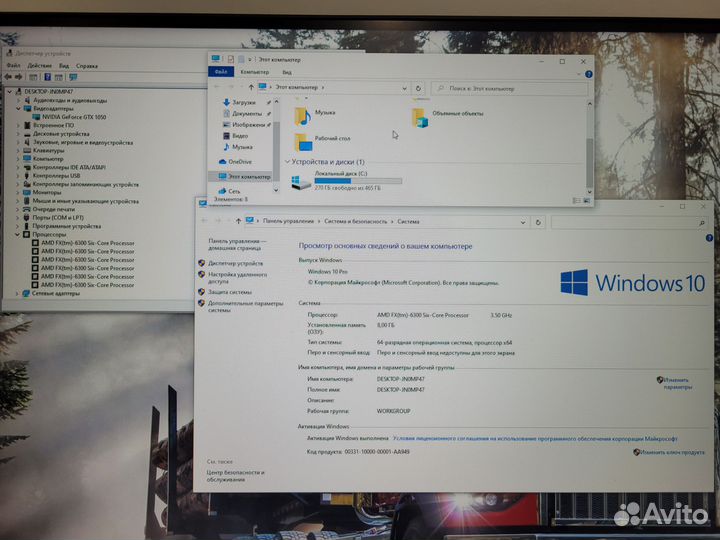Open Документы in Explorer sidebar
The height and width of the screenshot is (540, 720).
coord(247,113)
